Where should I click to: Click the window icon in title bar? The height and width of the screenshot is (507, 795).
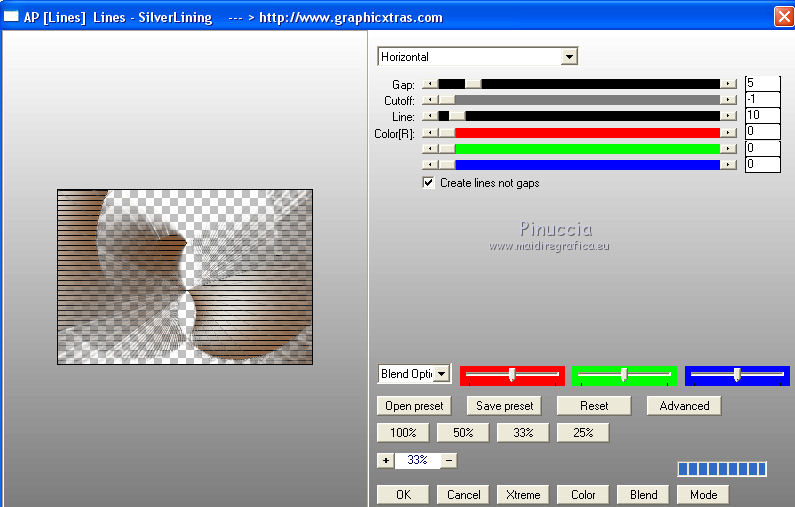(x=11, y=17)
